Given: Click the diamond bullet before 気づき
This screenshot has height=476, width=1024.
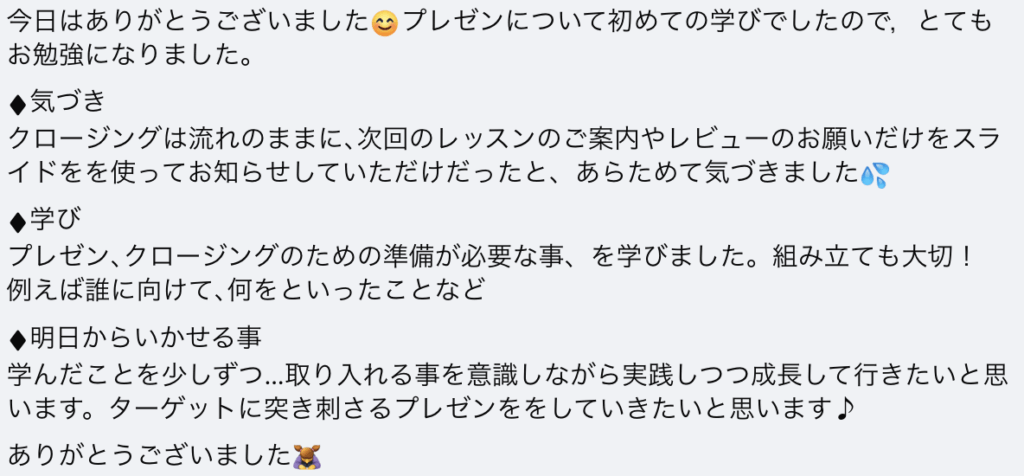Looking at the screenshot, I should coord(18,103).
